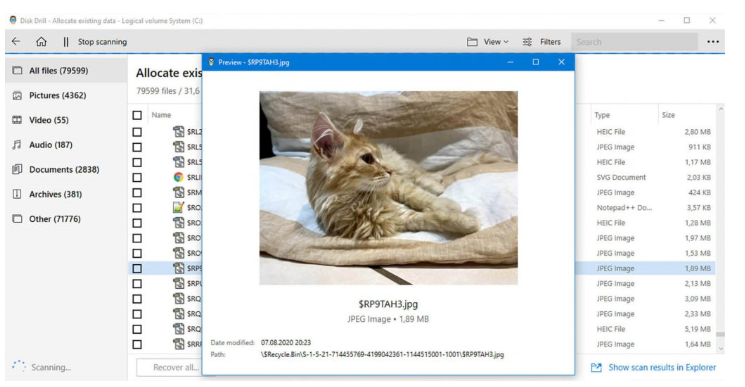Expand the View dropdown
The width and height of the screenshot is (745, 387).
click(488, 42)
